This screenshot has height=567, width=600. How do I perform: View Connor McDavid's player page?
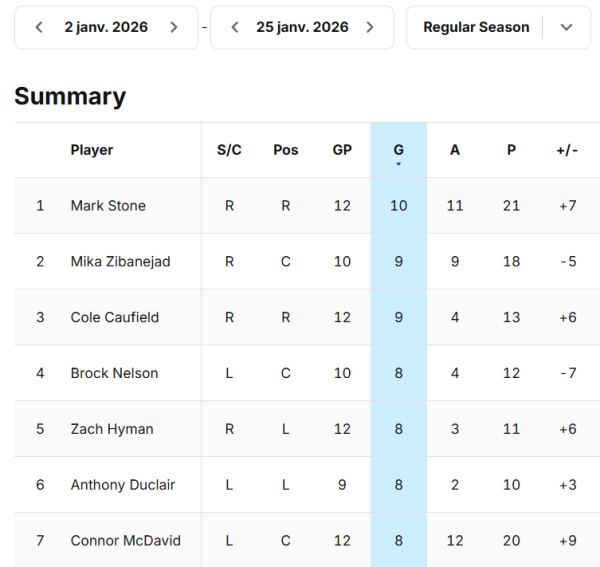(125, 541)
